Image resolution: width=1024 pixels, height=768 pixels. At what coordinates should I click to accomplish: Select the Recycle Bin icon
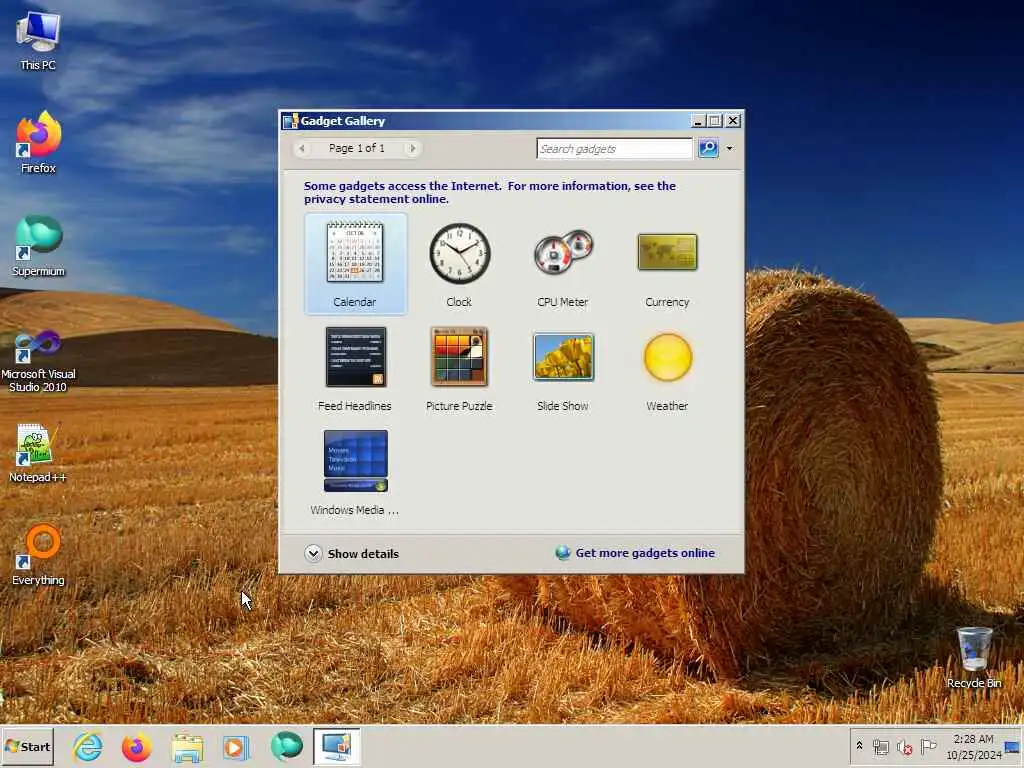tap(974, 658)
